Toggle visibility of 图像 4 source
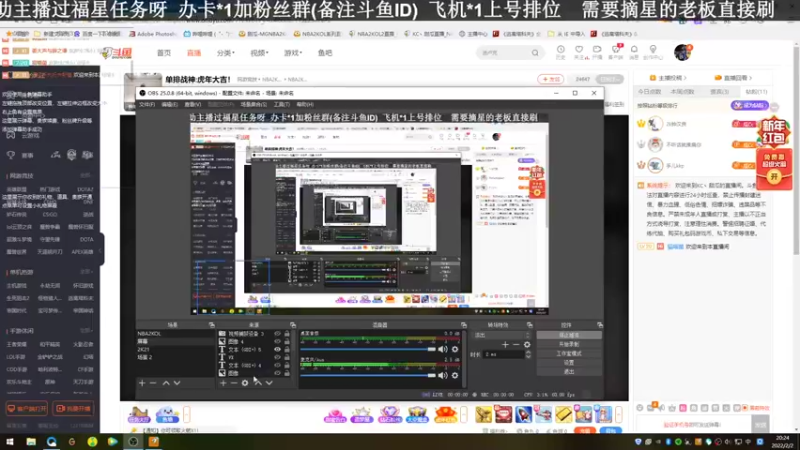Screen dimensions: 800x450 pyautogui.click(x=277, y=341)
